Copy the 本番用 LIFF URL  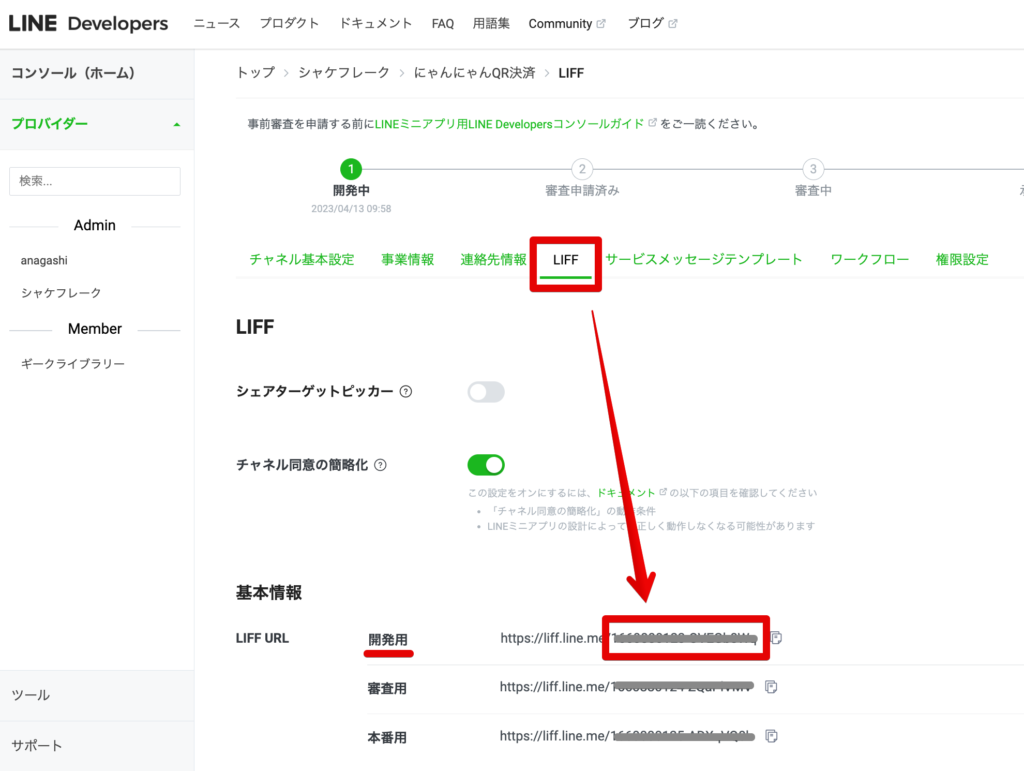(x=771, y=736)
